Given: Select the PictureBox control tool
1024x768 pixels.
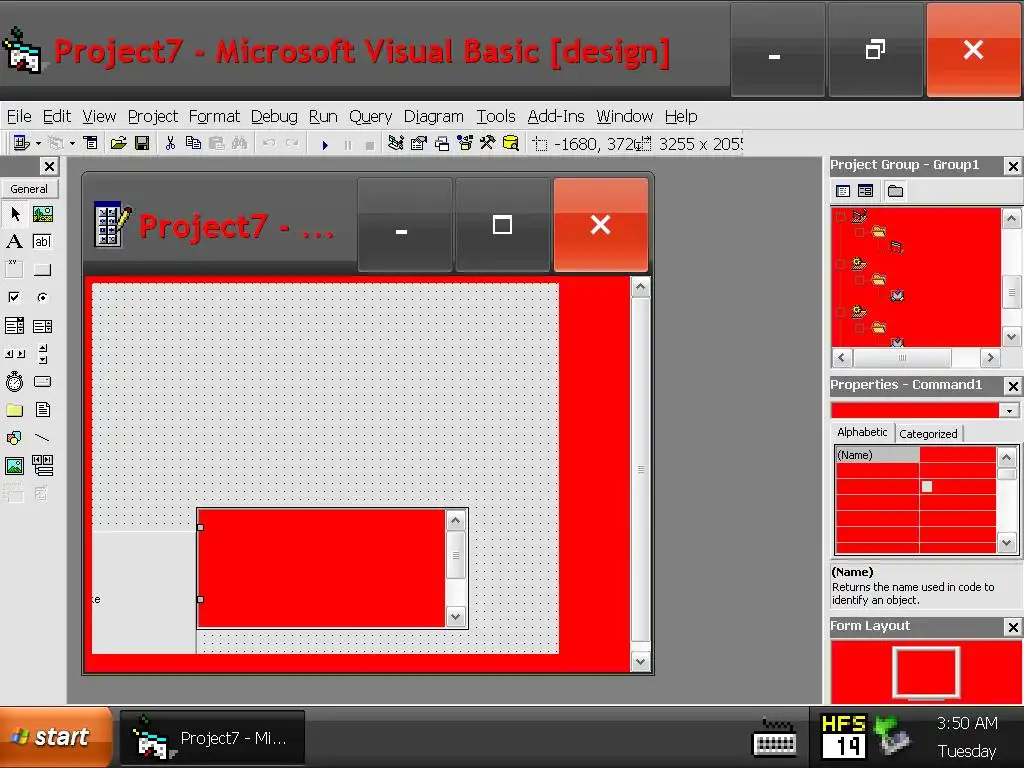Looking at the screenshot, I should tap(42, 214).
